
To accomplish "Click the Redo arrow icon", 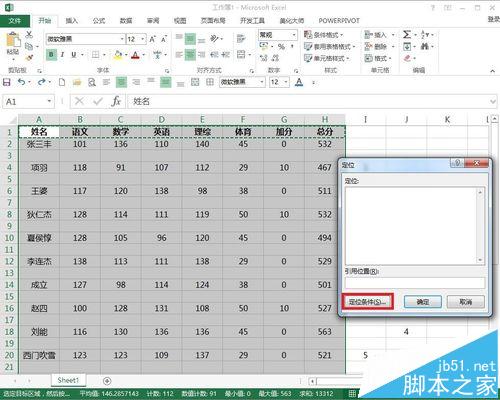I will click(41, 82).
